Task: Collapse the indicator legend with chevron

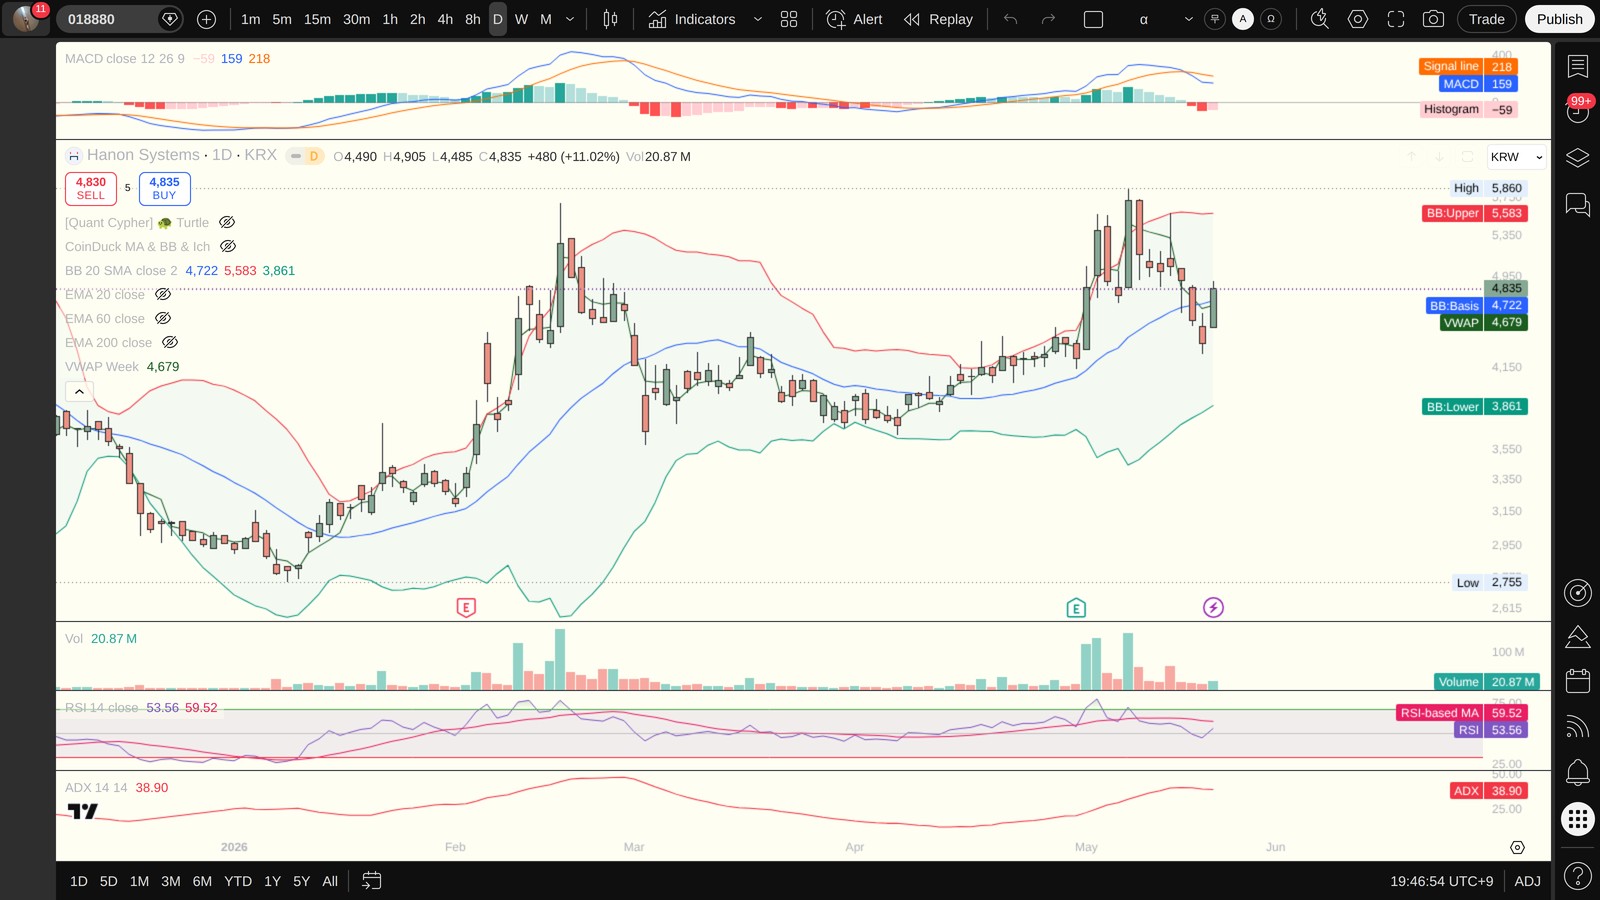Action: point(79,391)
